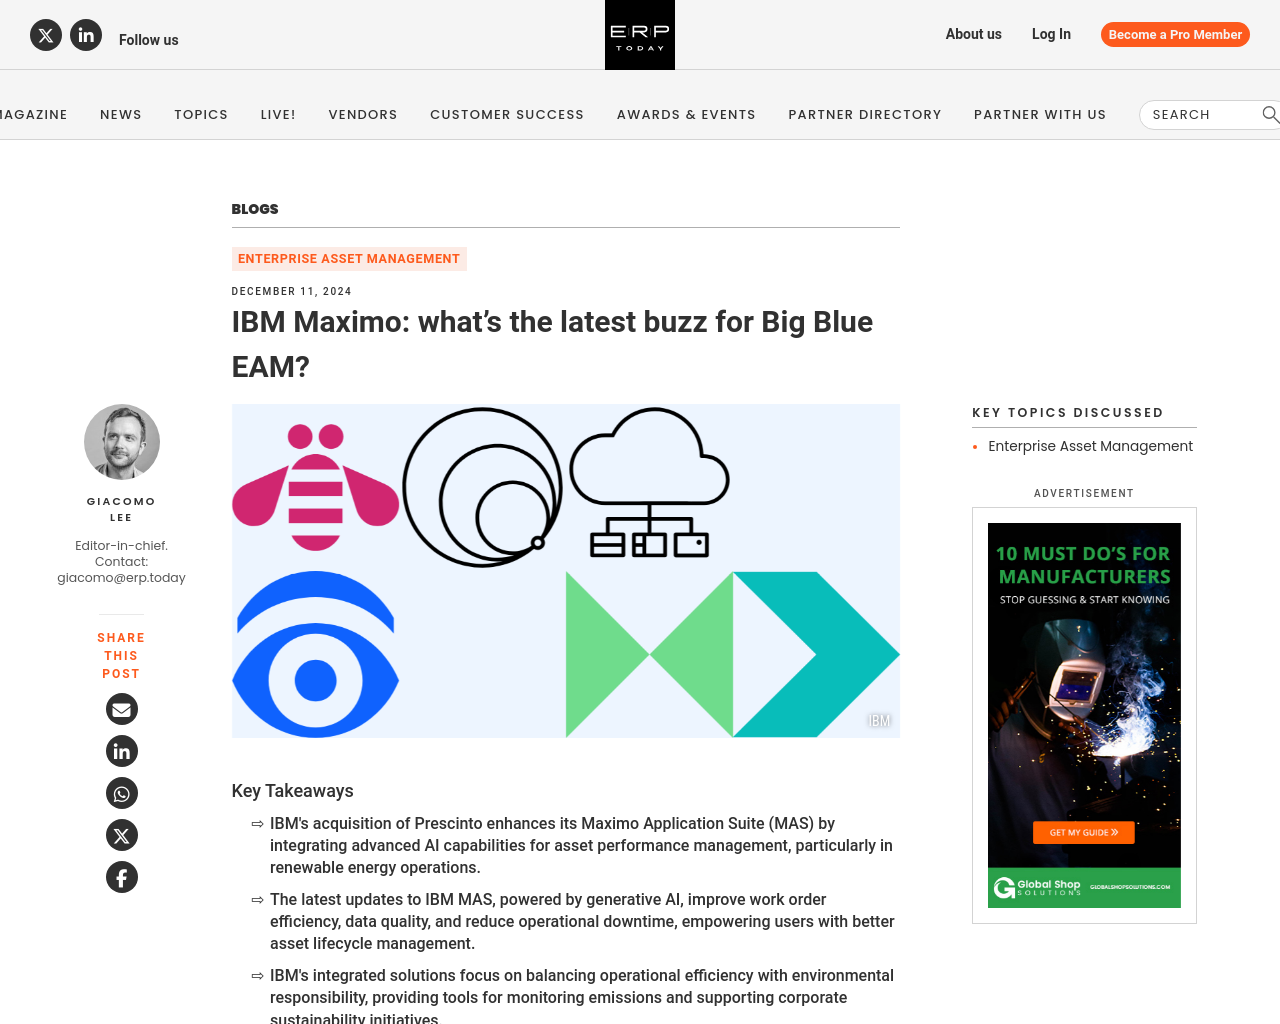Share this post on Facebook
The image size is (1280, 1024).
[x=122, y=877]
